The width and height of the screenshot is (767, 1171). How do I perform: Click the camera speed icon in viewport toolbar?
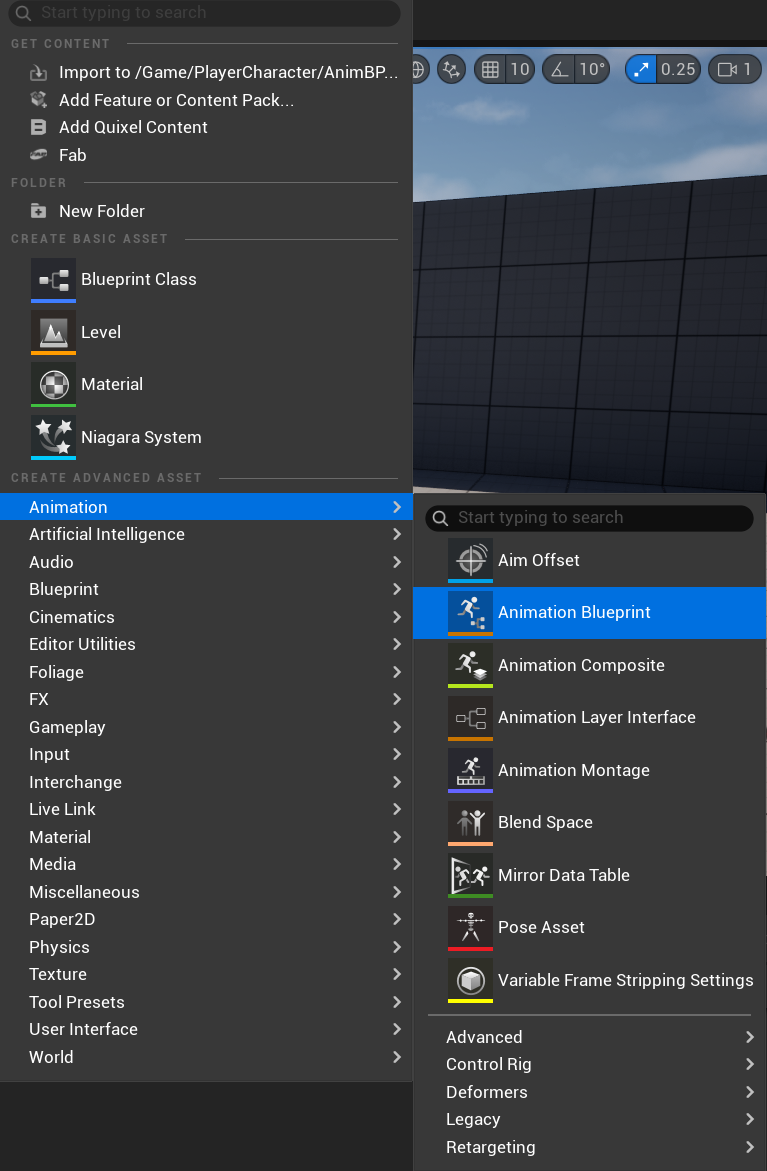click(x=727, y=69)
